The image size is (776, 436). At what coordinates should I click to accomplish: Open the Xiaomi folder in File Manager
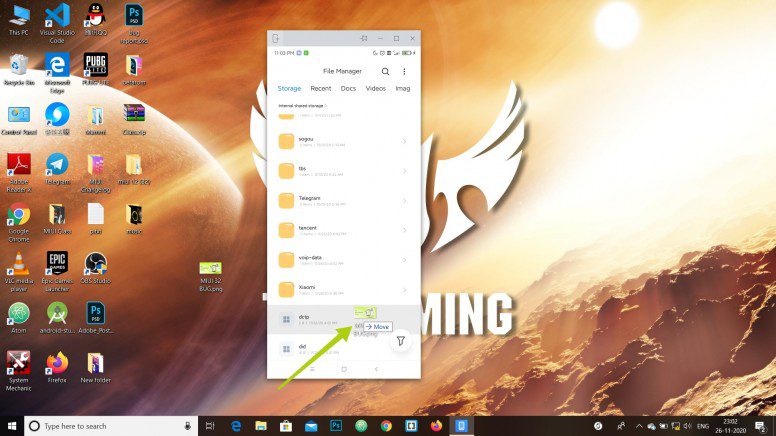[344, 290]
